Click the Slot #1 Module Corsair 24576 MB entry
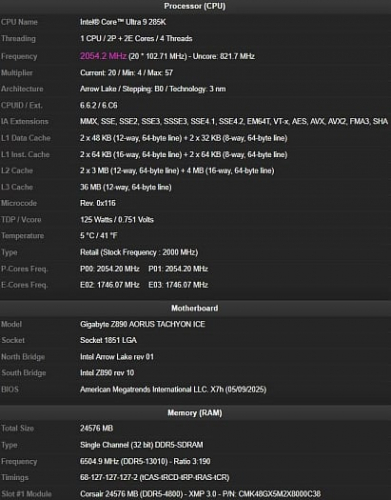This screenshot has height=500, width=391. [x=200, y=494]
